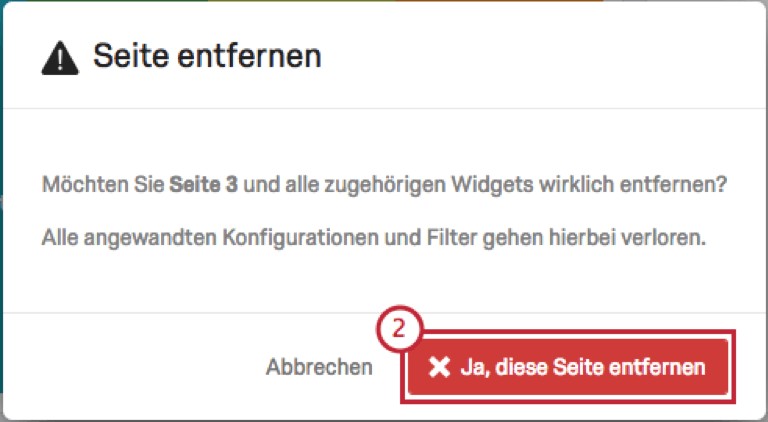Click the word Filter in the warning

(x=452, y=237)
